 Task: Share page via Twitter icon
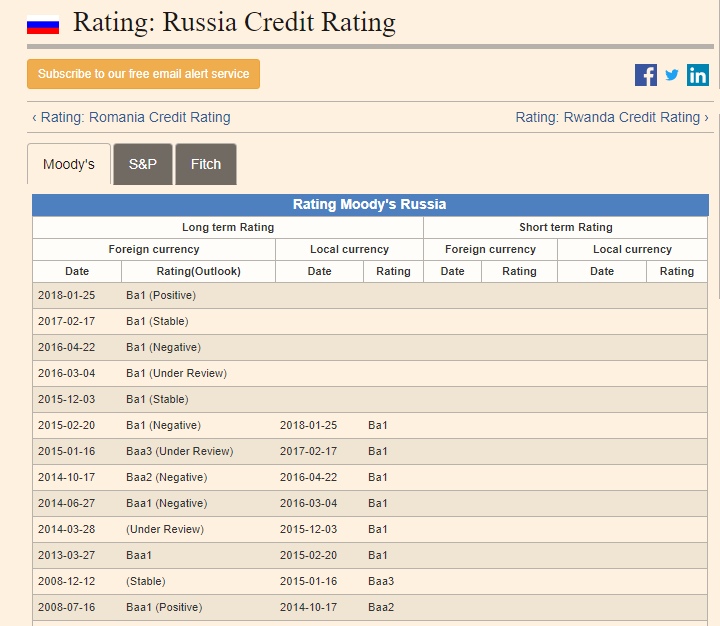point(672,75)
